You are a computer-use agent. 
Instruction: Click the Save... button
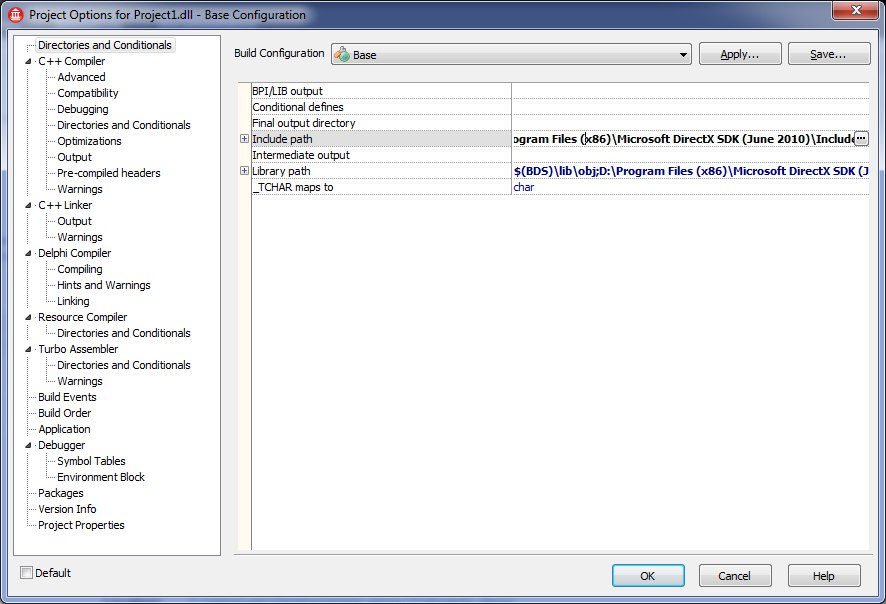click(x=828, y=54)
